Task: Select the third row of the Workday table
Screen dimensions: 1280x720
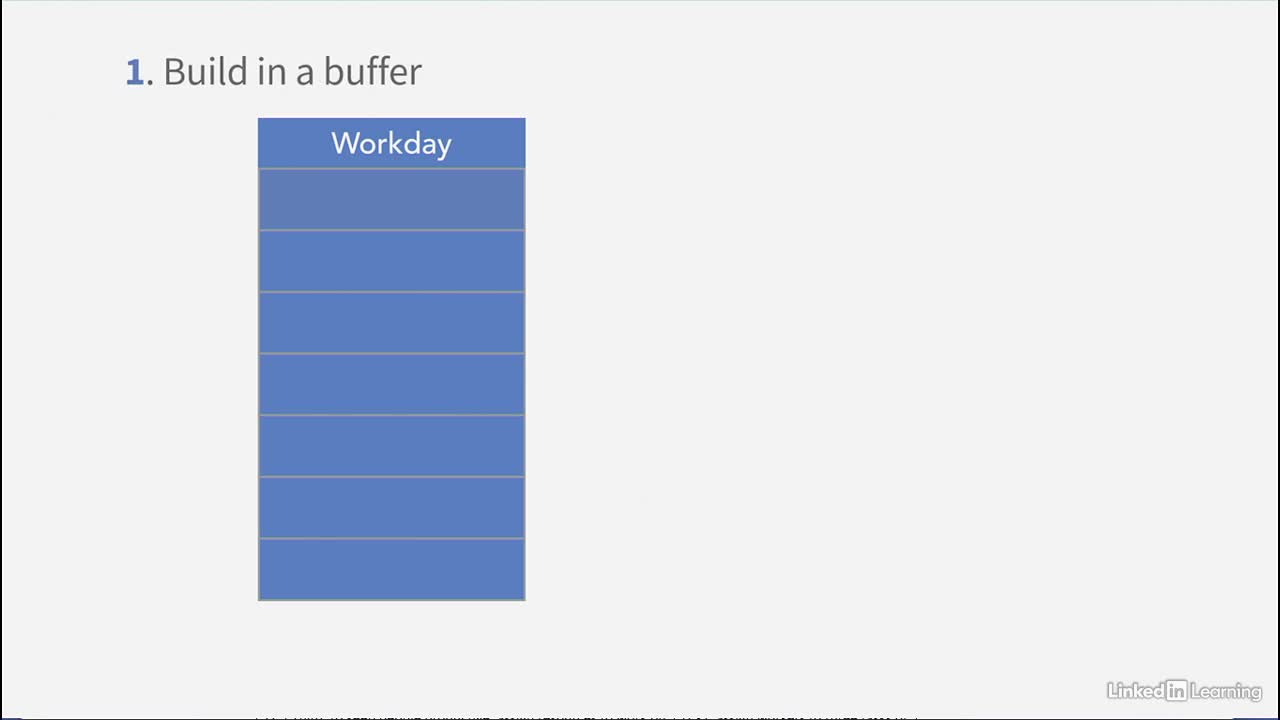Action: click(391, 323)
